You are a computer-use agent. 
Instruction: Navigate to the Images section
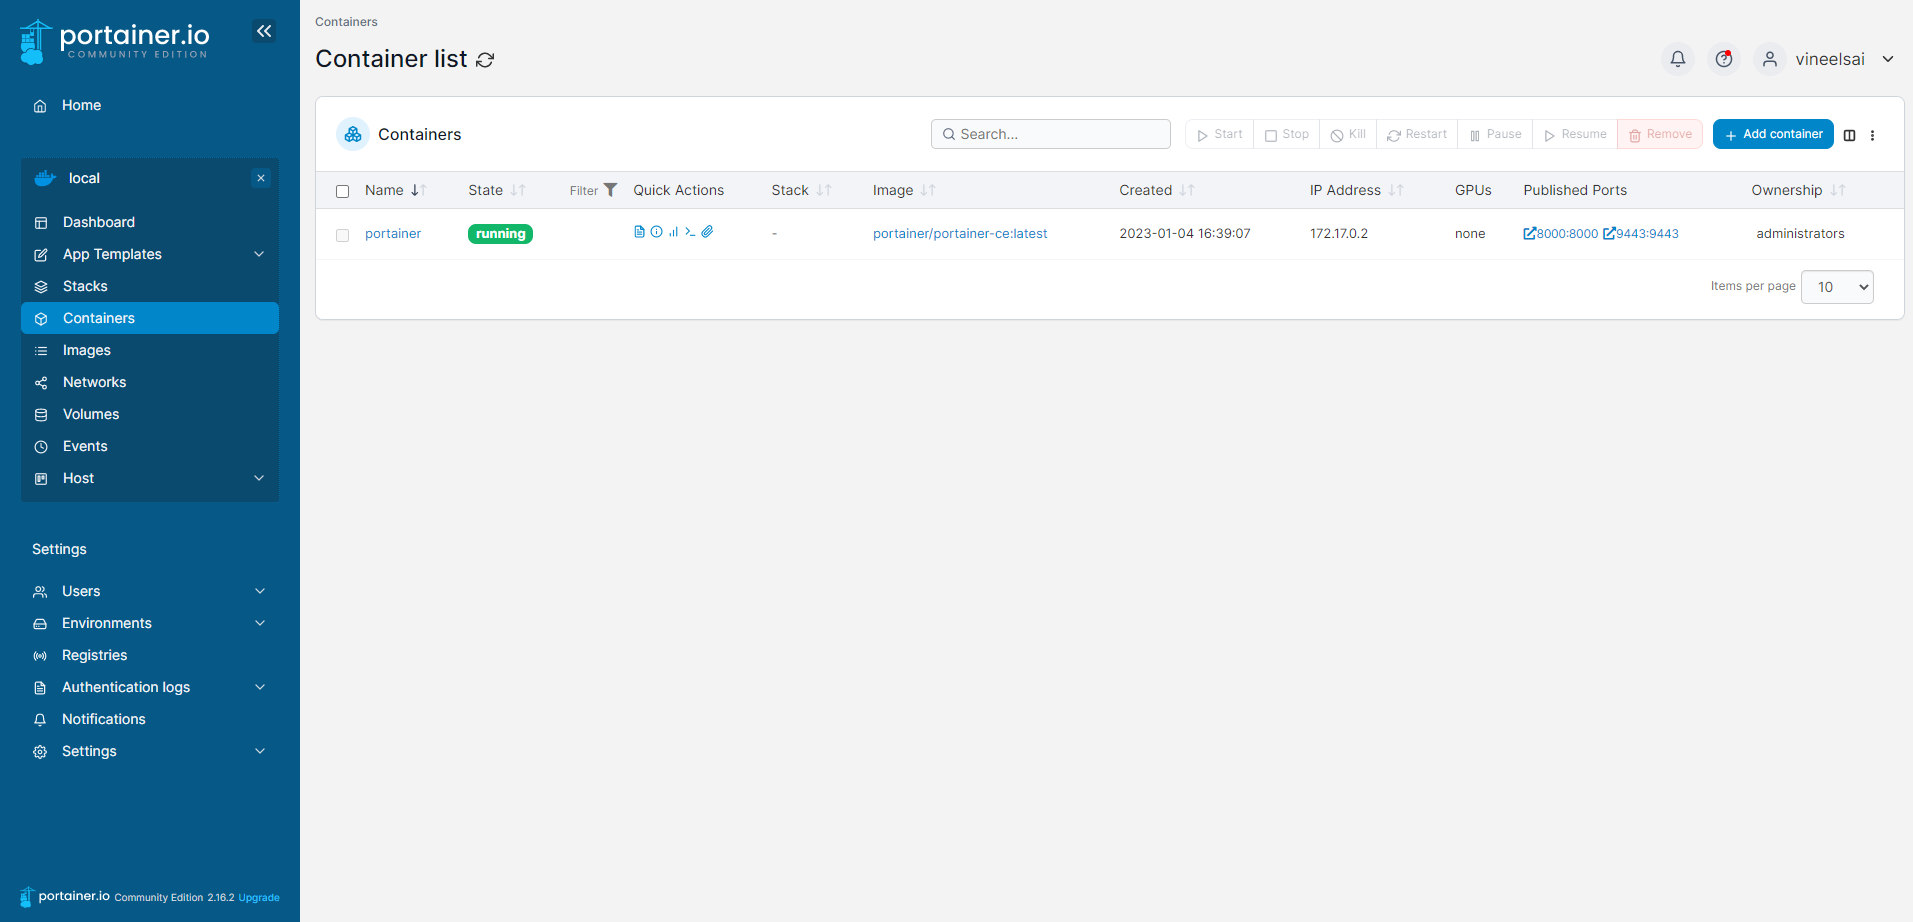[87, 350]
